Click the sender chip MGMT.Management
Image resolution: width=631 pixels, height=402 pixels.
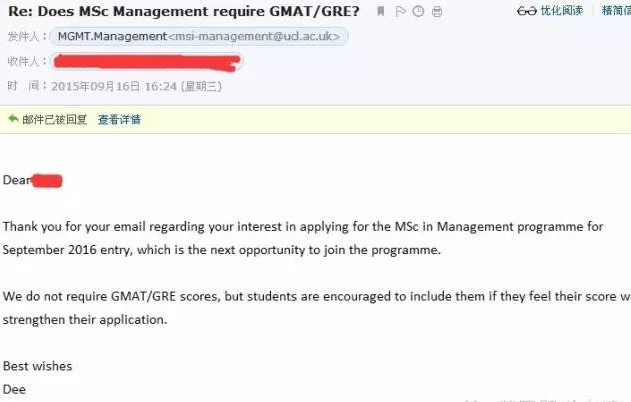tap(112, 36)
